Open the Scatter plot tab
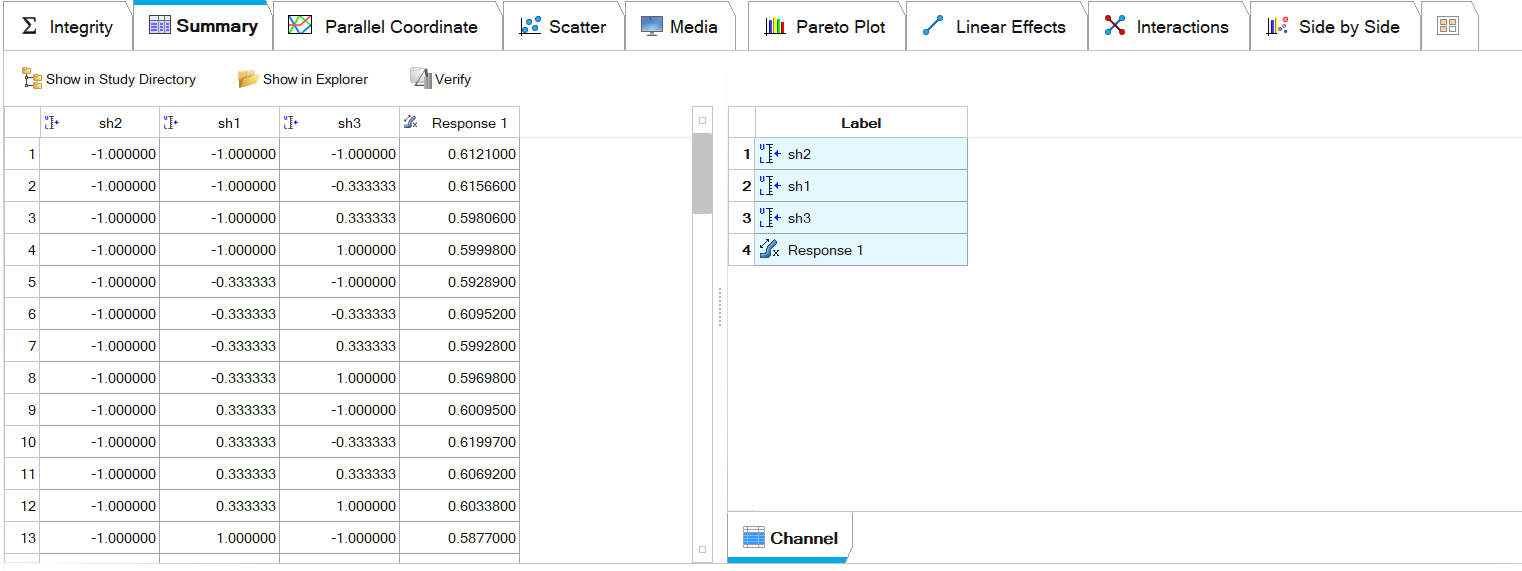The width and height of the screenshot is (1522, 571). (x=563, y=27)
